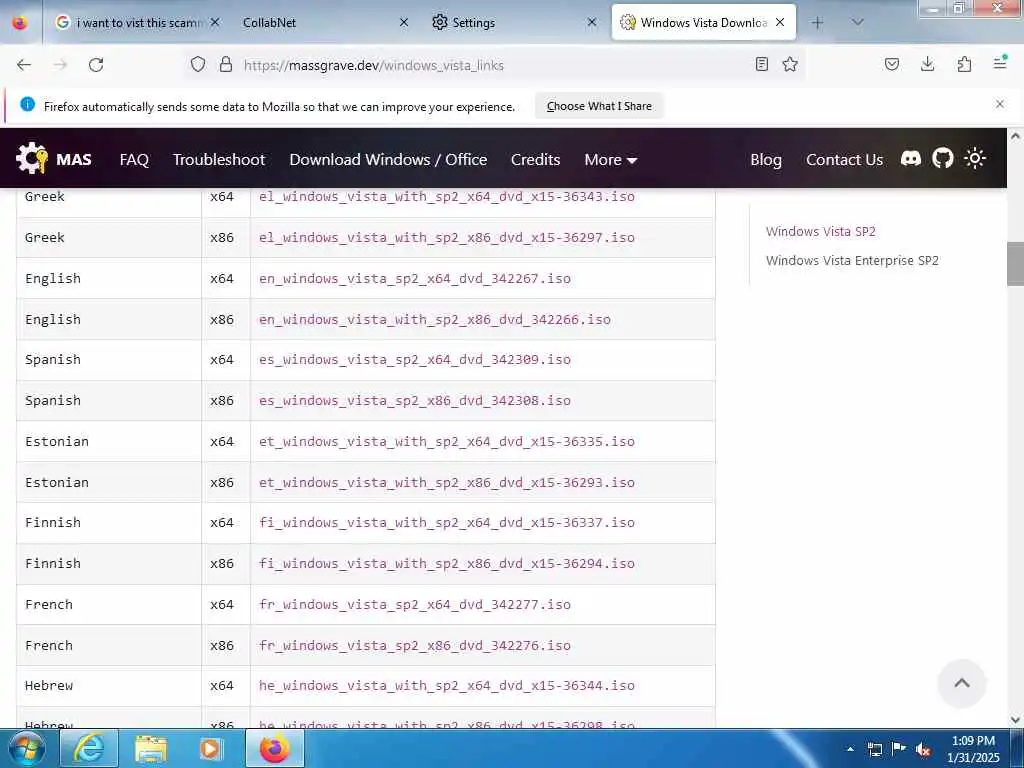Reload the page with refresh icon

[96, 65]
